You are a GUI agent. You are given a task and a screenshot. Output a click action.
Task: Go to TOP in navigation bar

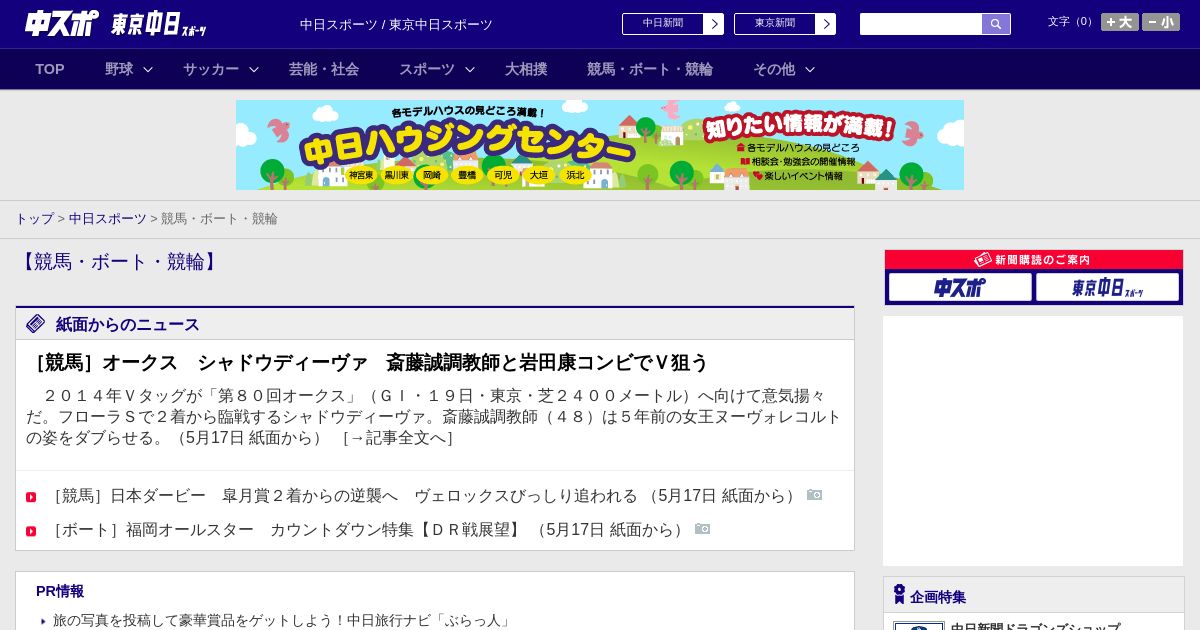(x=50, y=69)
